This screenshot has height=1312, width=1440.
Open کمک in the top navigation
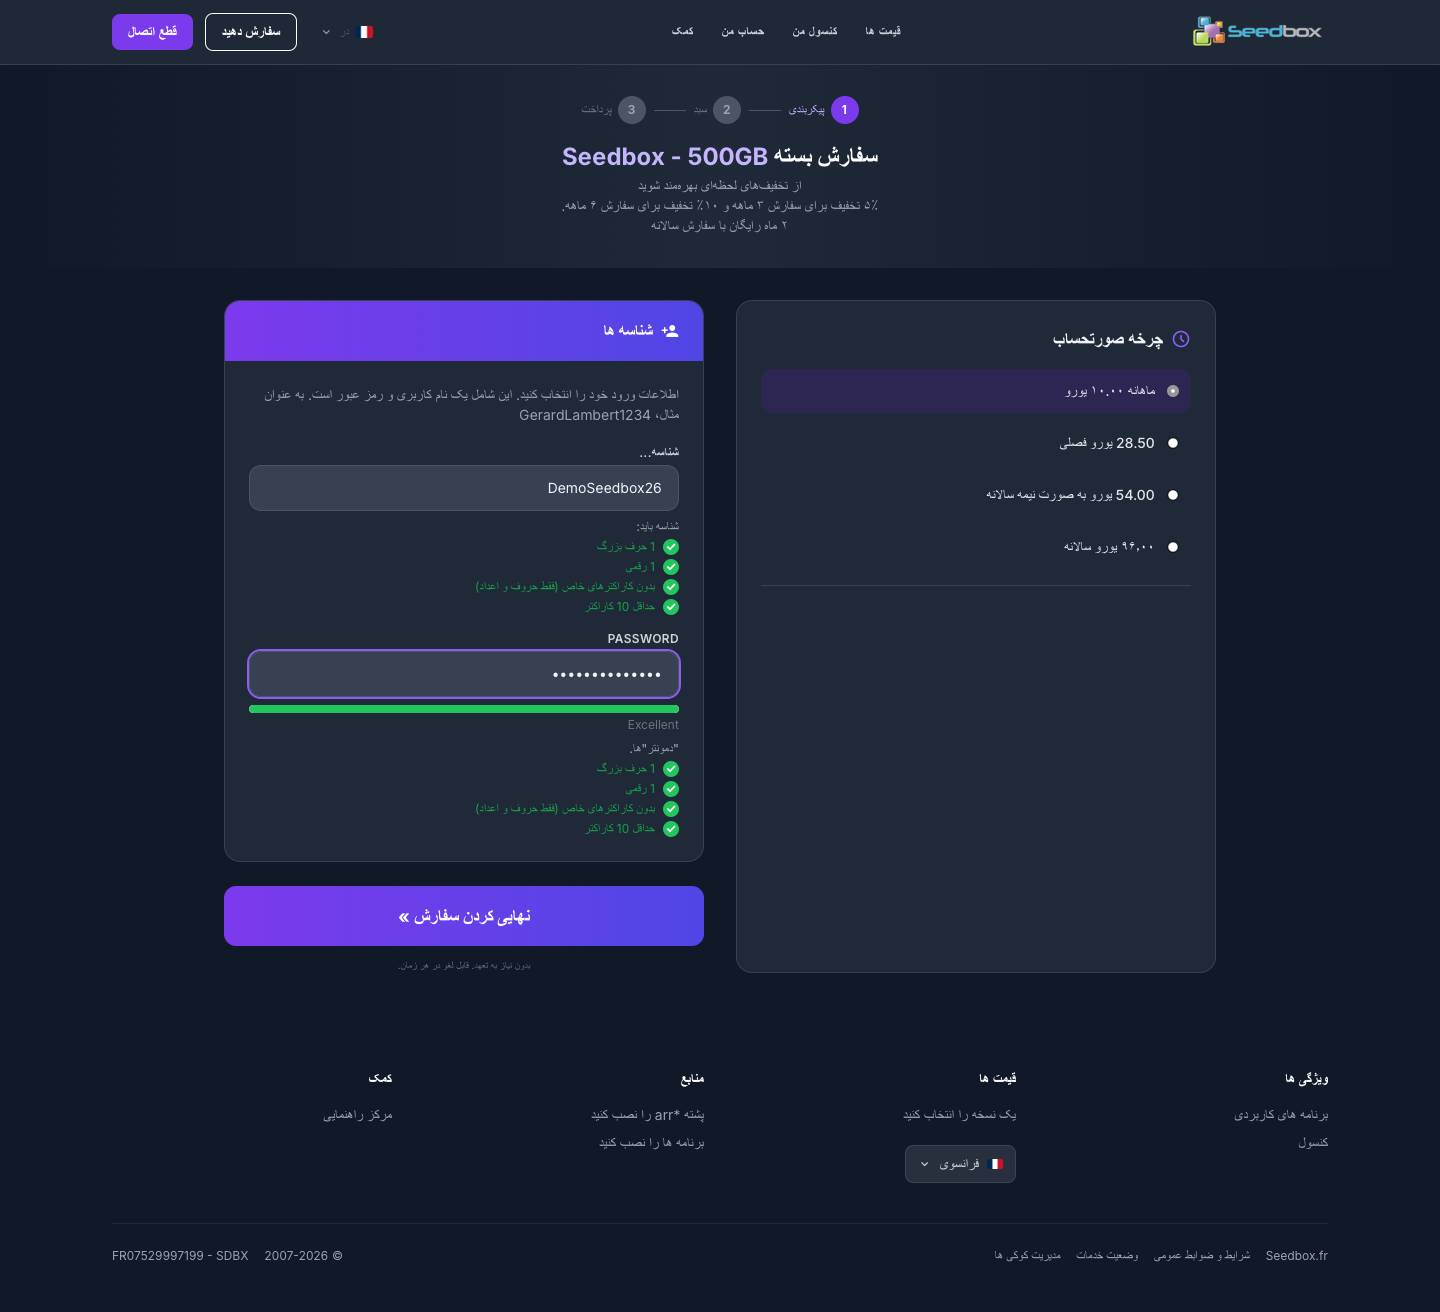pos(683,31)
